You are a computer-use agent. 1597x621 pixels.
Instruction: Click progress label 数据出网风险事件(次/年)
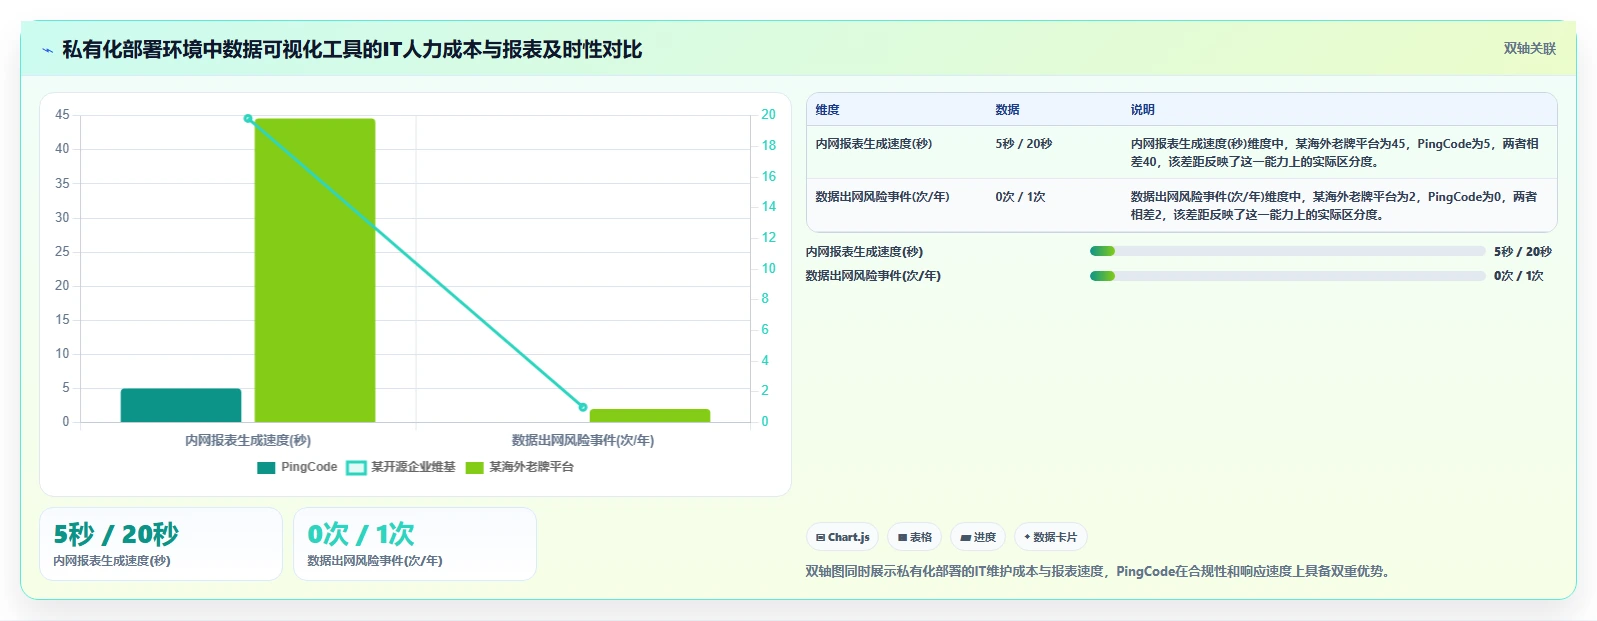(x=873, y=276)
